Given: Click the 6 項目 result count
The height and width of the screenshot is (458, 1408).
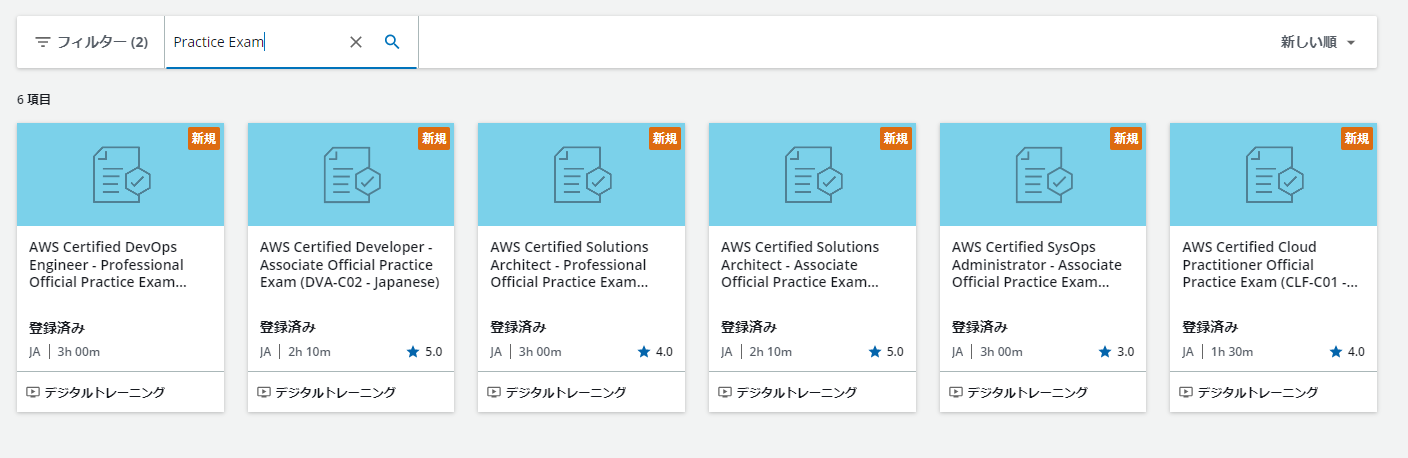Looking at the screenshot, I should click(34, 100).
